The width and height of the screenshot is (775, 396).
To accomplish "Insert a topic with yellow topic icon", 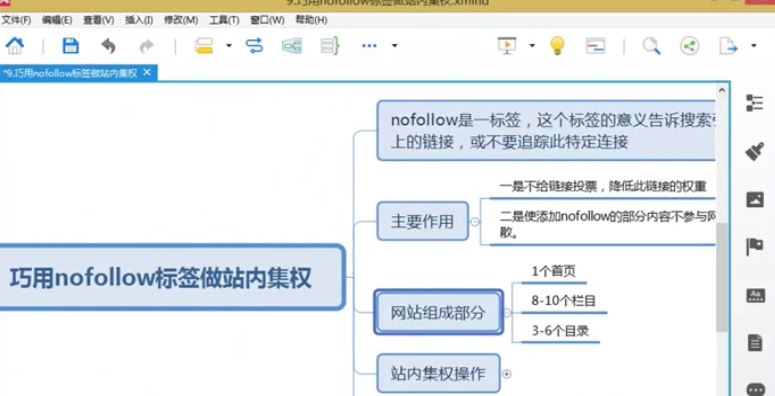I will tap(204, 46).
